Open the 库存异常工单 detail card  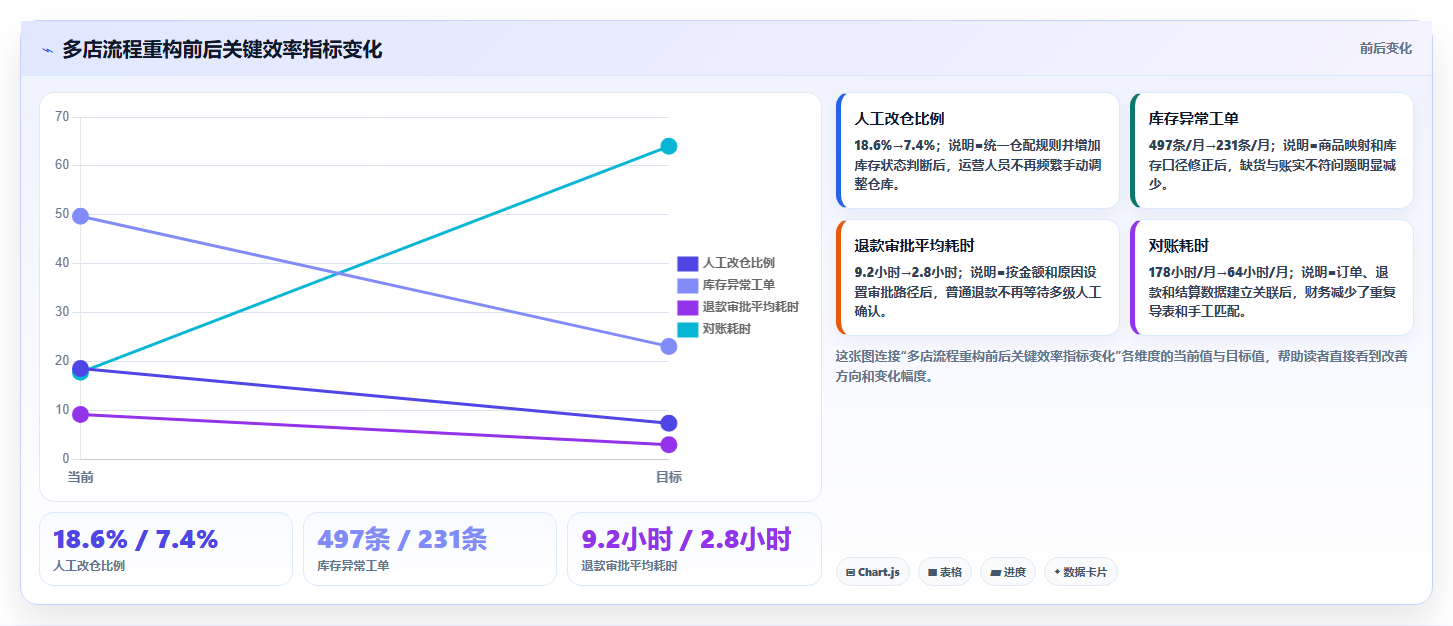point(1271,150)
